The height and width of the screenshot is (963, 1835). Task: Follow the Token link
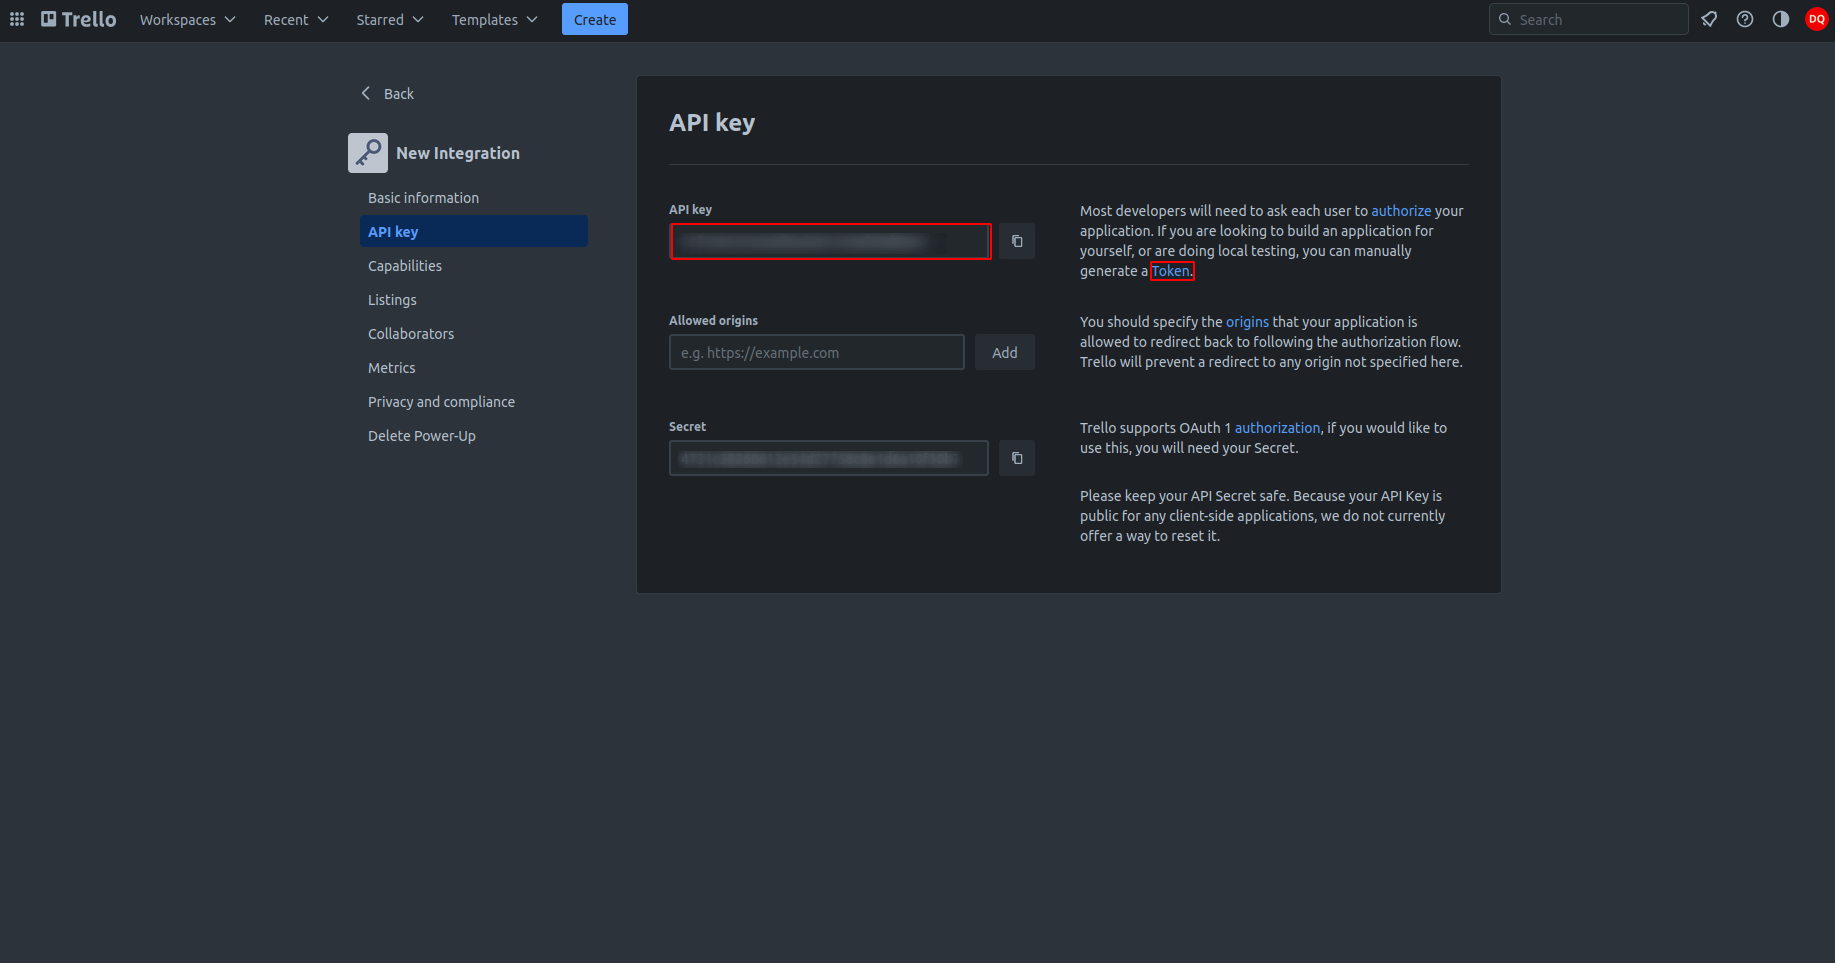(1171, 271)
